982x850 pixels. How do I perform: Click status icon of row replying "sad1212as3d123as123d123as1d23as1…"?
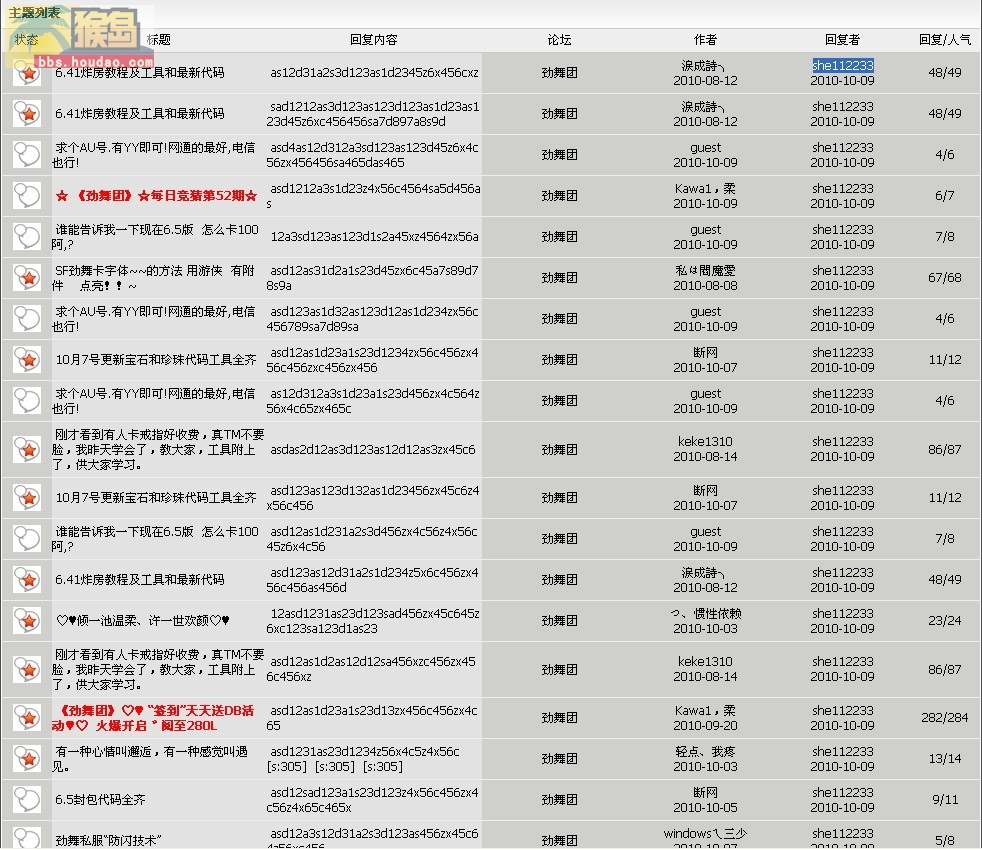pos(27,113)
